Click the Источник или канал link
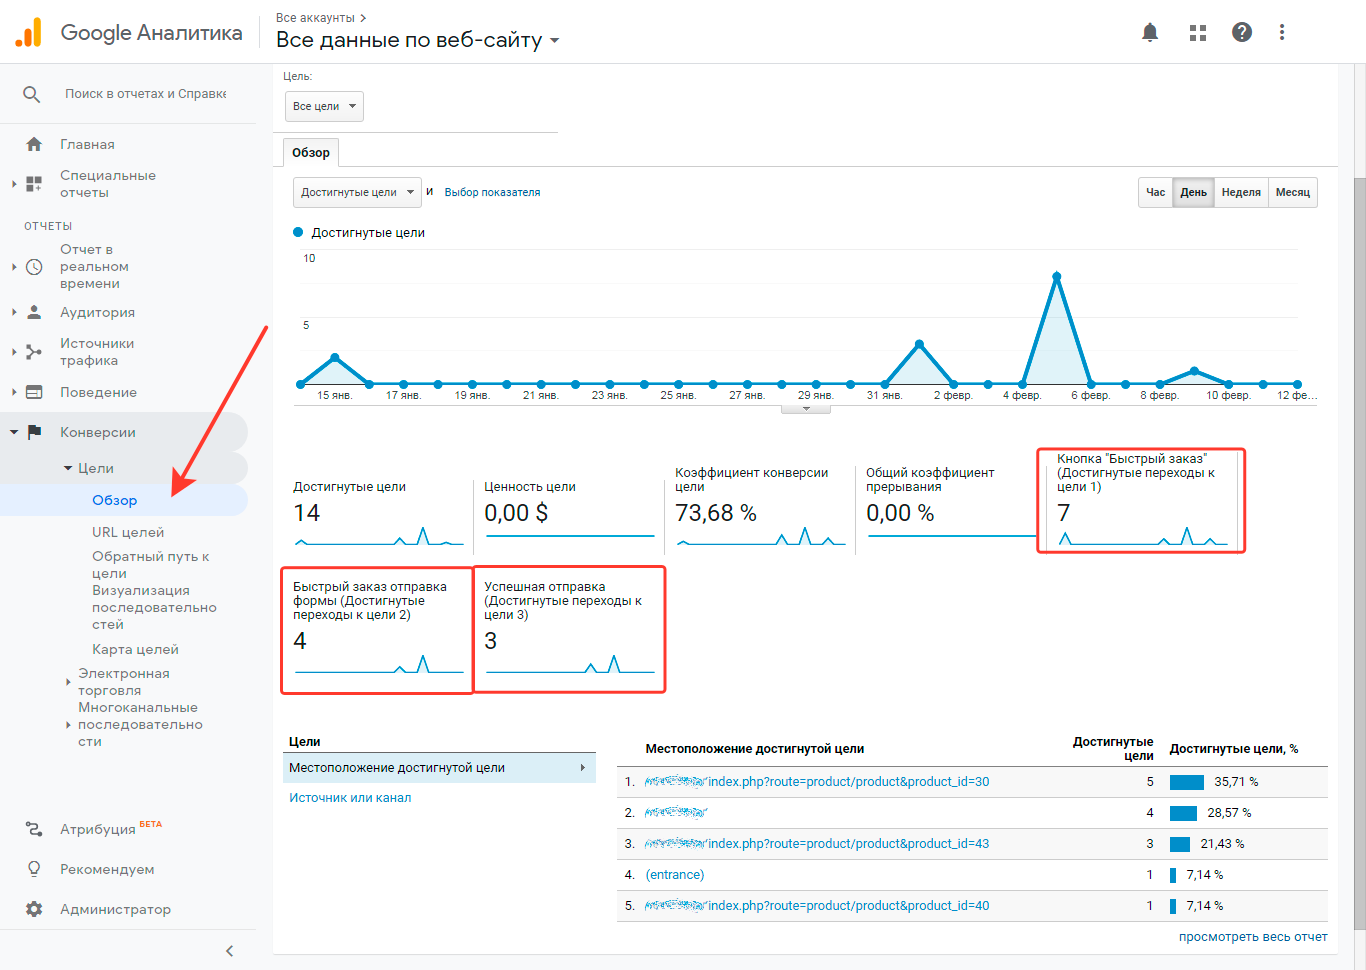The width and height of the screenshot is (1366, 970). coord(350,798)
